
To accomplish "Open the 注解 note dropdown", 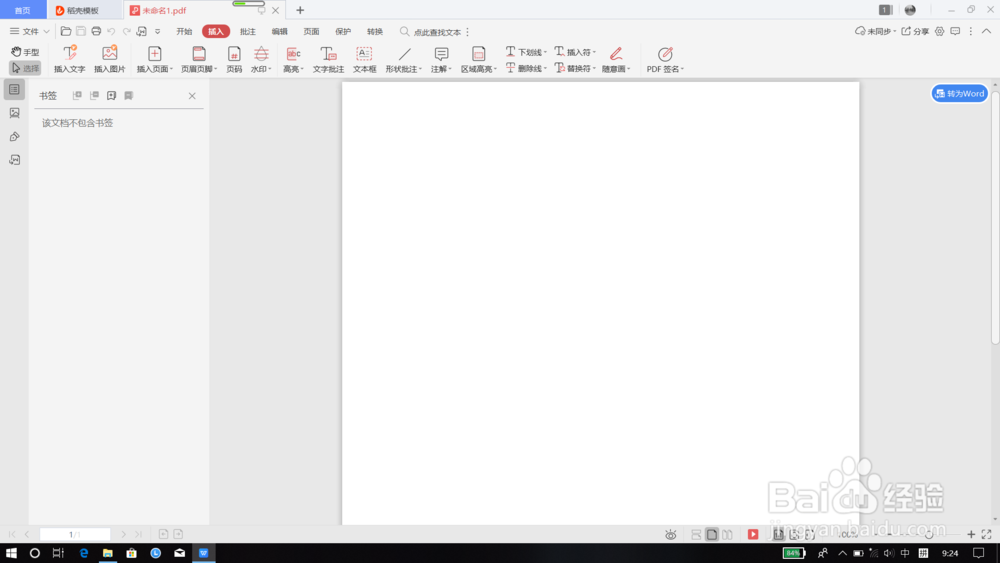I will [x=441, y=59].
